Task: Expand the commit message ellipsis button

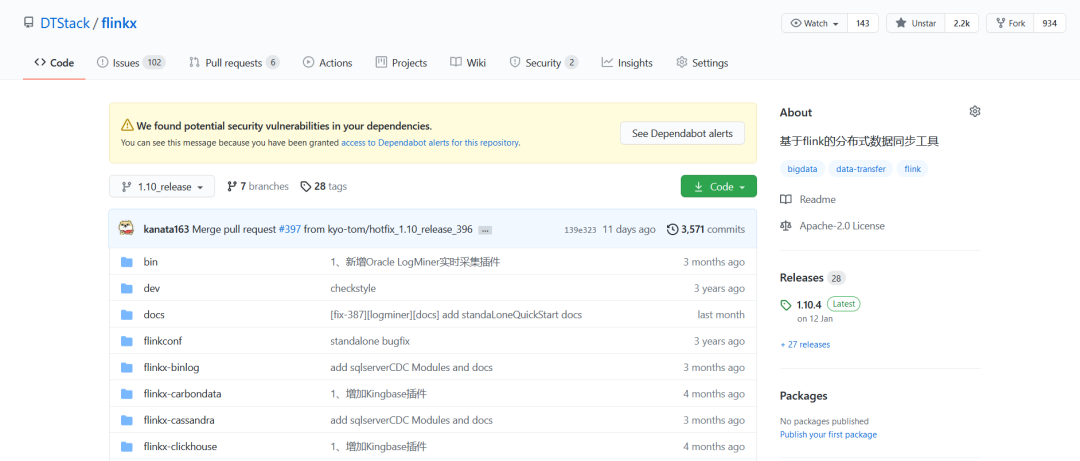Action: click(485, 230)
